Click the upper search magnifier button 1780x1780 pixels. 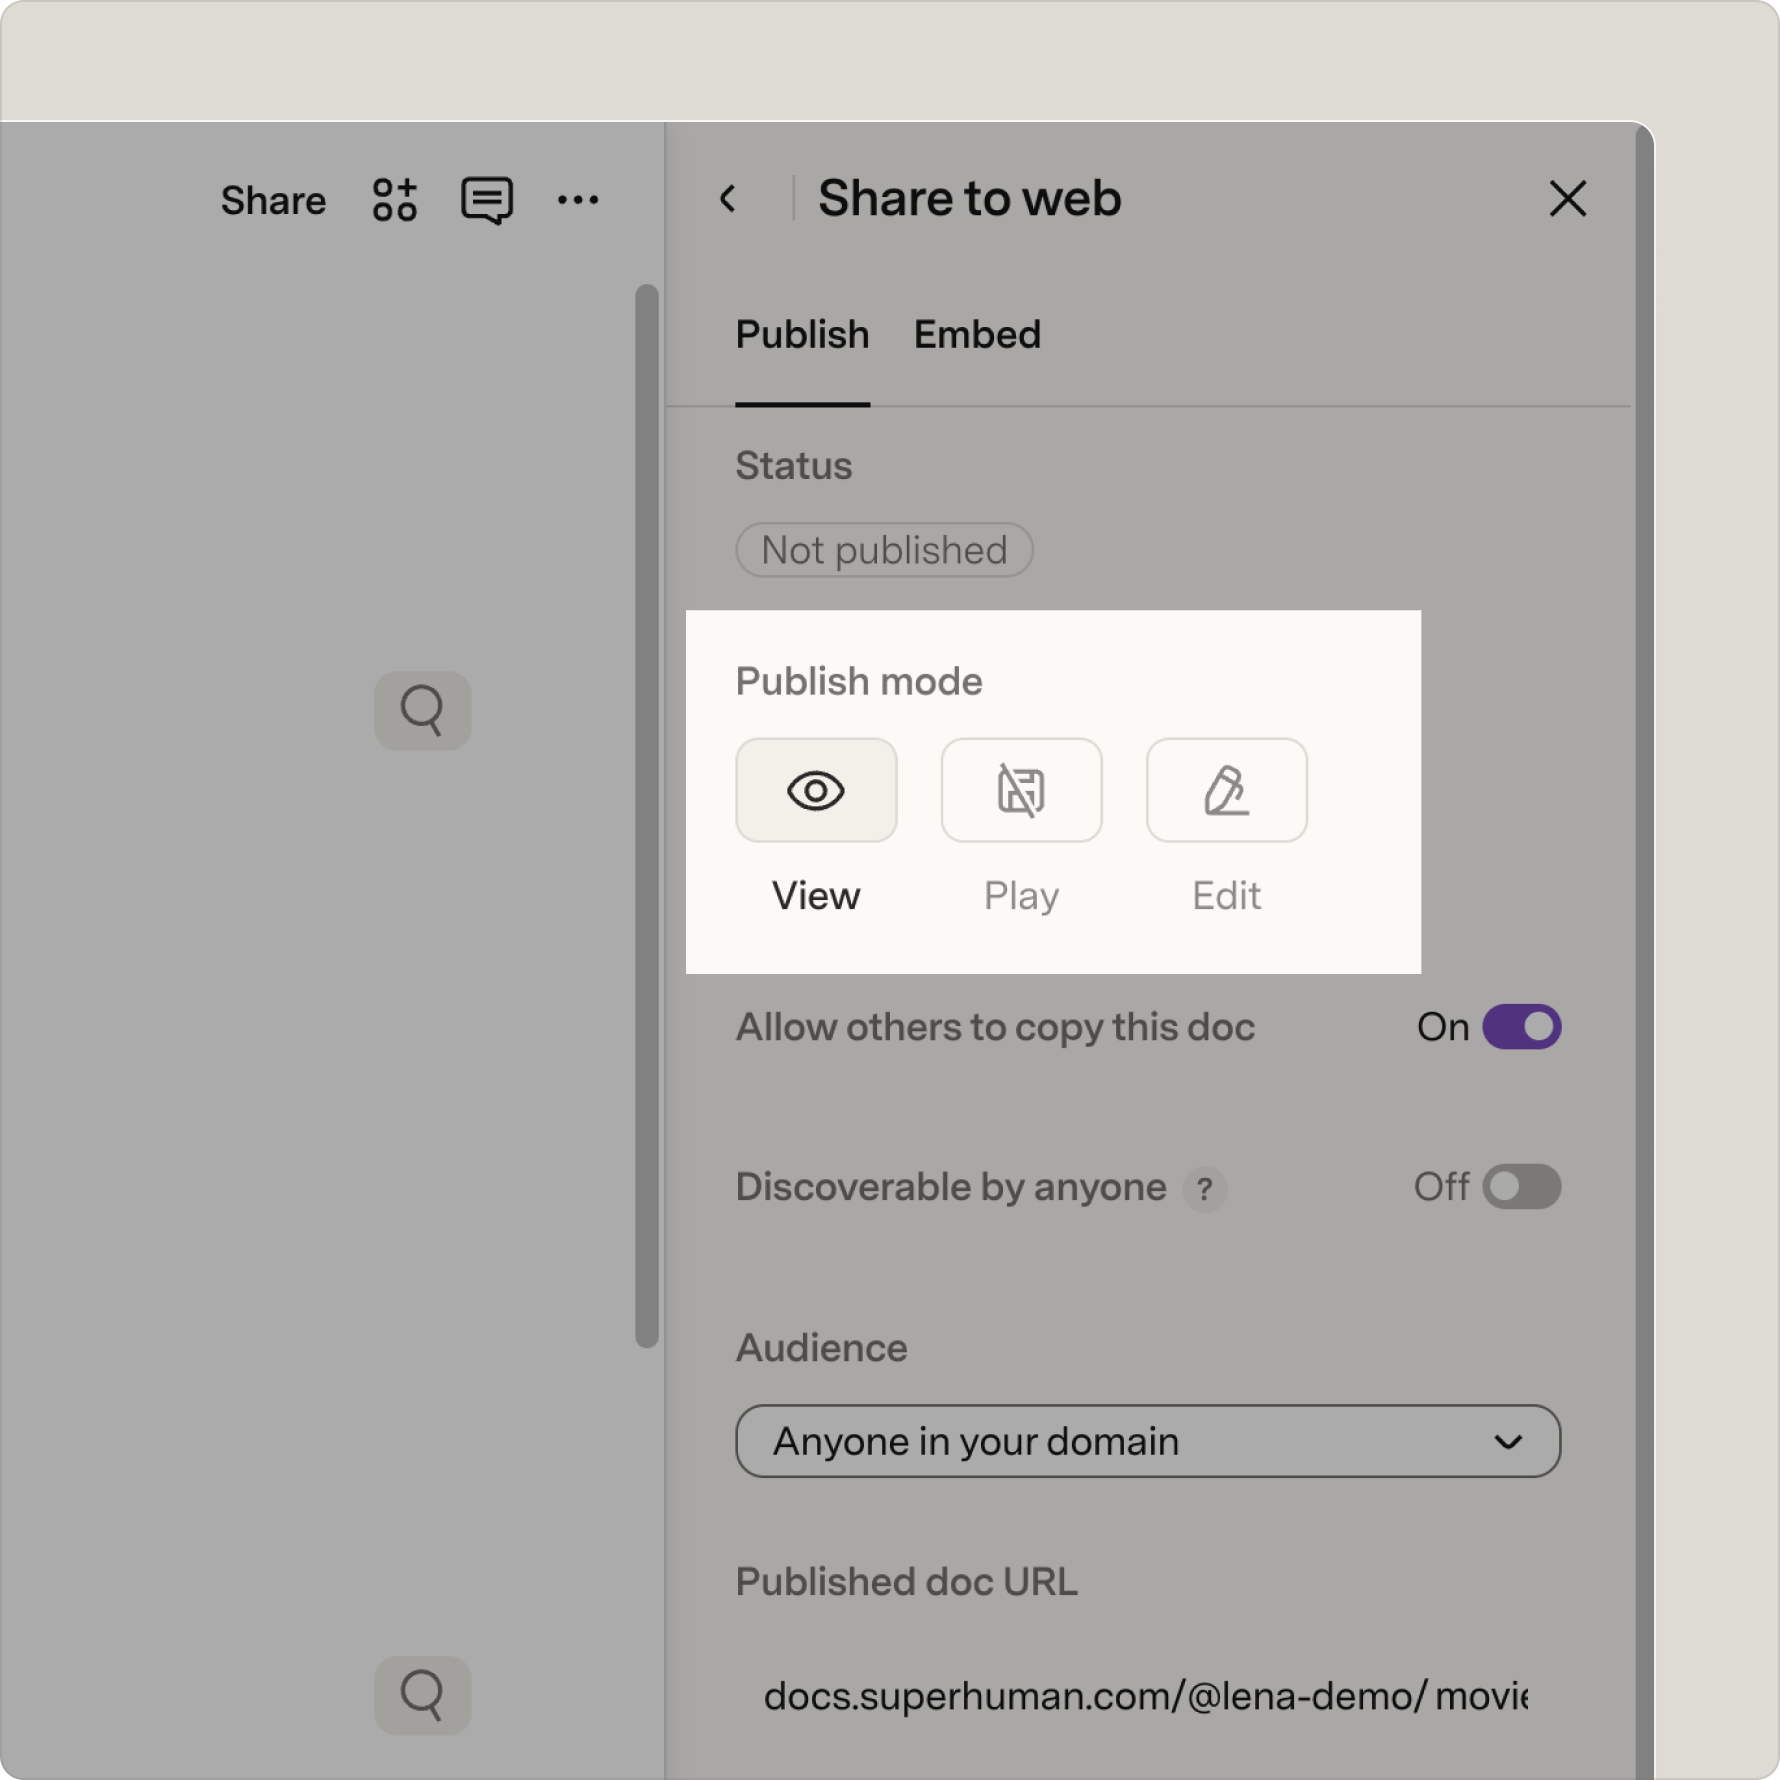coord(422,710)
